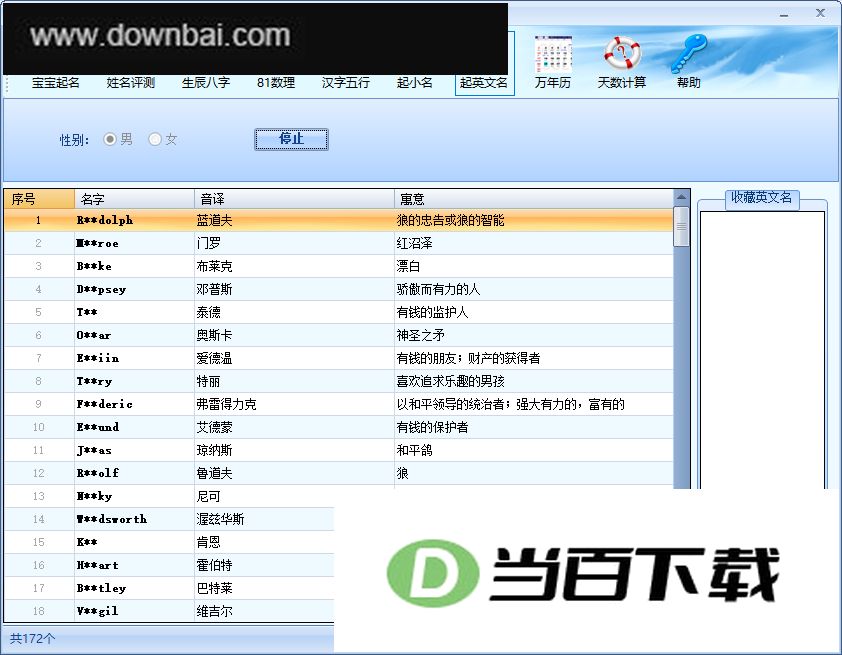Open 帮助 key icon

tap(688, 61)
